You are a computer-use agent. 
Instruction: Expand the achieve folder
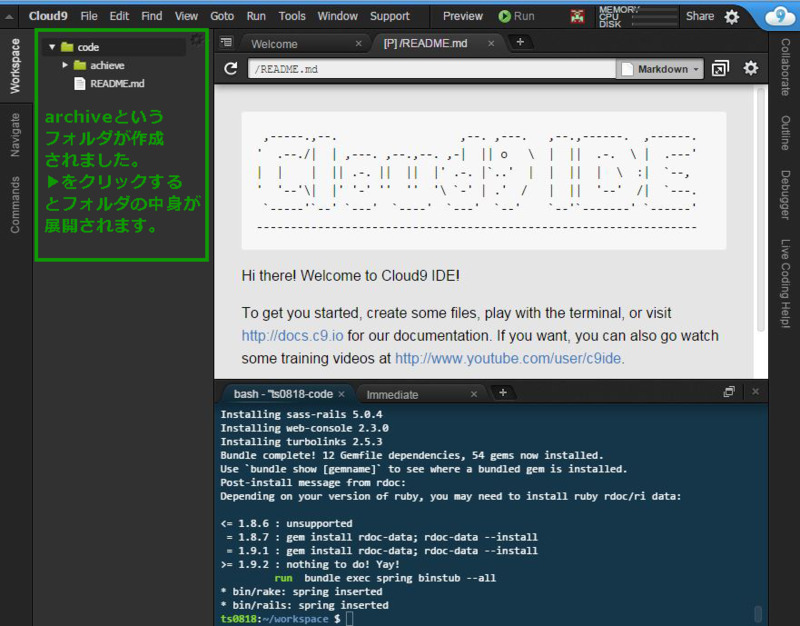[65, 65]
